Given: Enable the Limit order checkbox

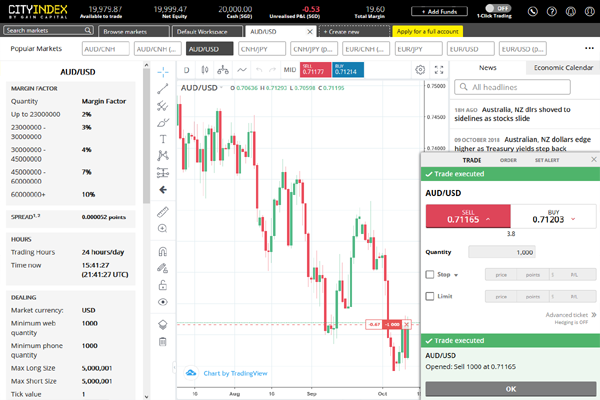Looking at the screenshot, I should pyautogui.click(x=430, y=296).
